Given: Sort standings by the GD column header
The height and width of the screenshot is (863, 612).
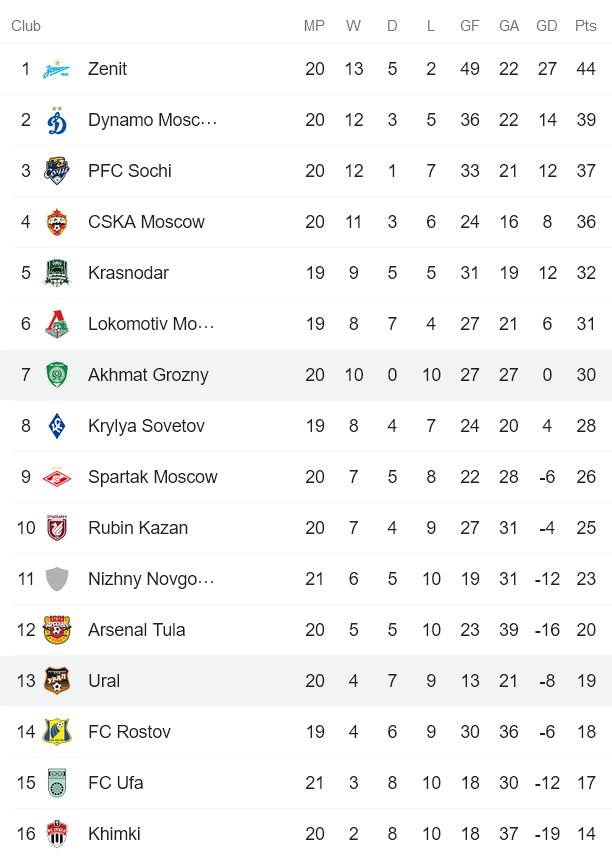Looking at the screenshot, I should [x=547, y=26].
